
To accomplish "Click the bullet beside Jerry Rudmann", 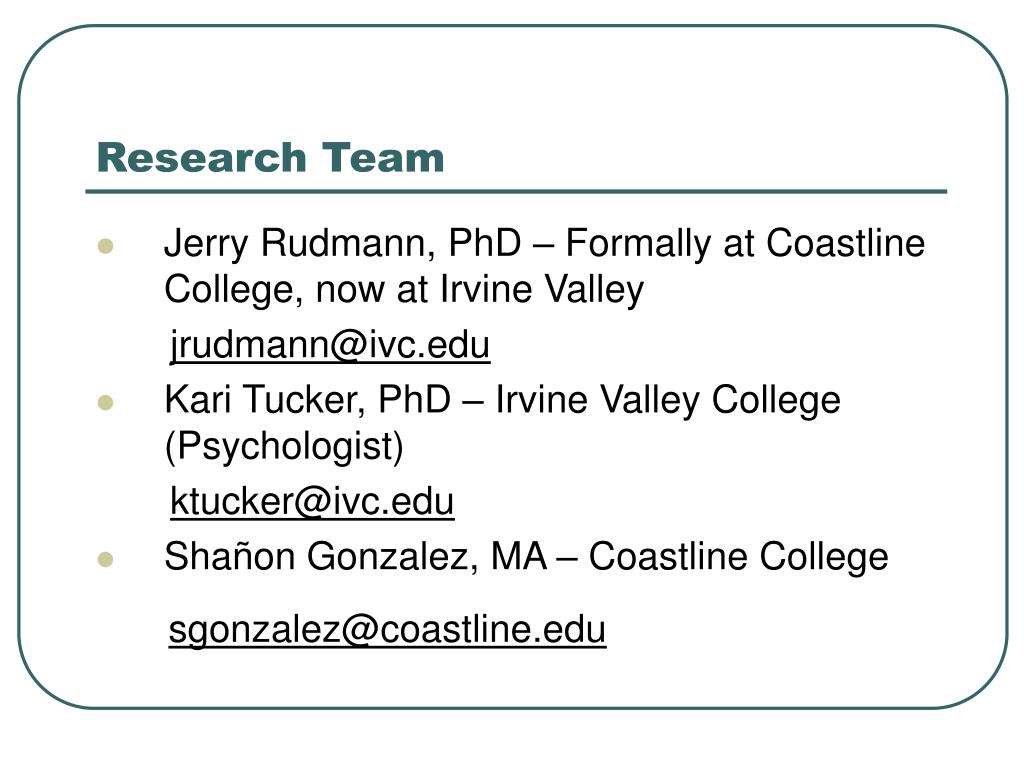I will [105, 246].
